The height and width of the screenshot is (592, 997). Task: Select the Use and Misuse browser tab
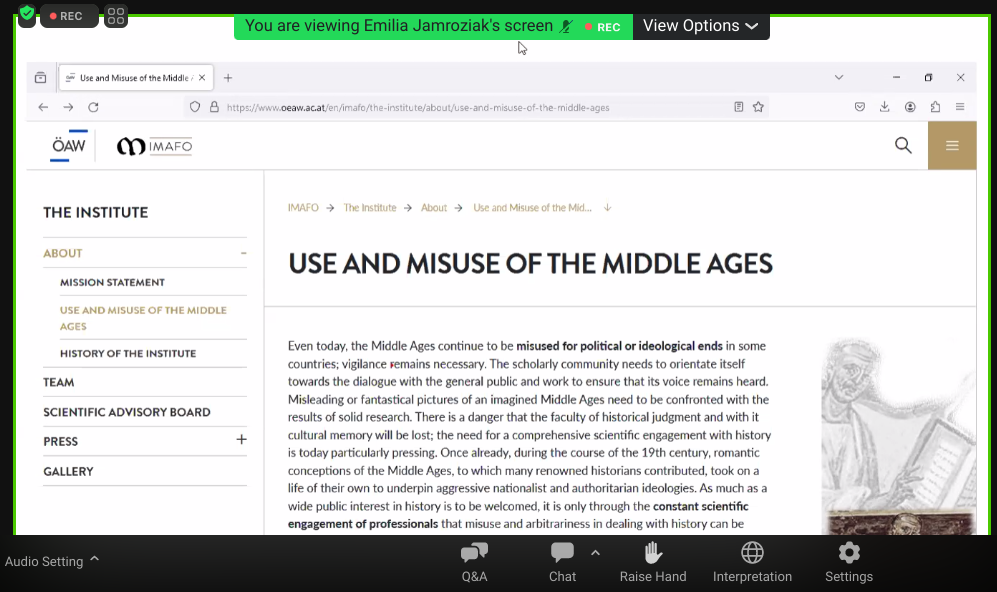[x=135, y=78]
